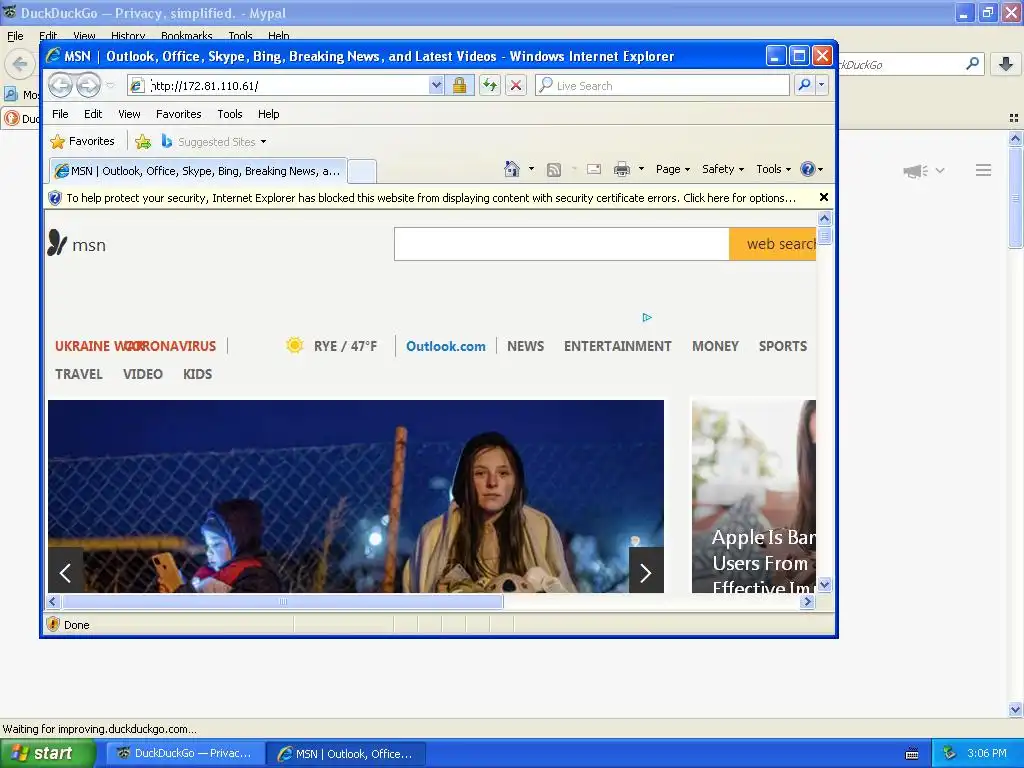Screen dimensions: 1024x768
Task: Click Mypal search magnifier icon
Action: coord(972,64)
